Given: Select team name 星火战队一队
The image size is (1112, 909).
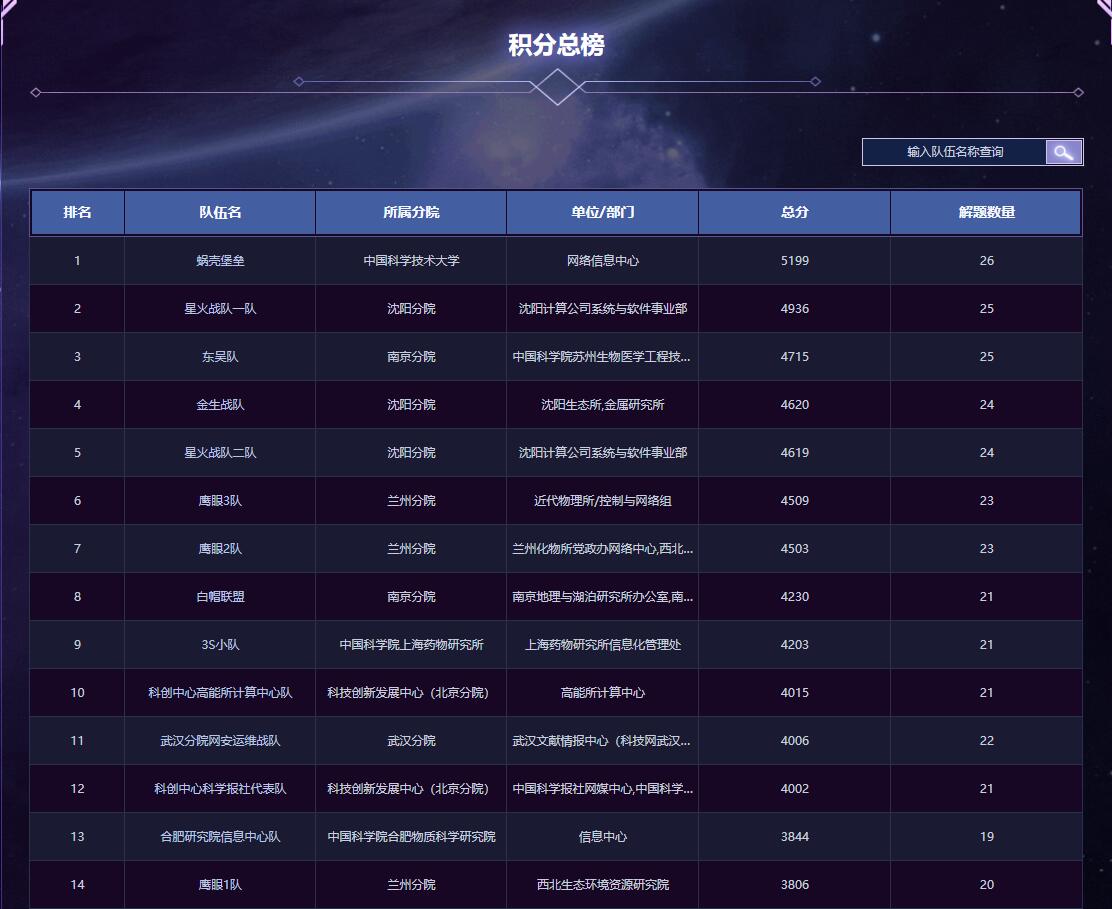Looking at the screenshot, I should [220, 308].
